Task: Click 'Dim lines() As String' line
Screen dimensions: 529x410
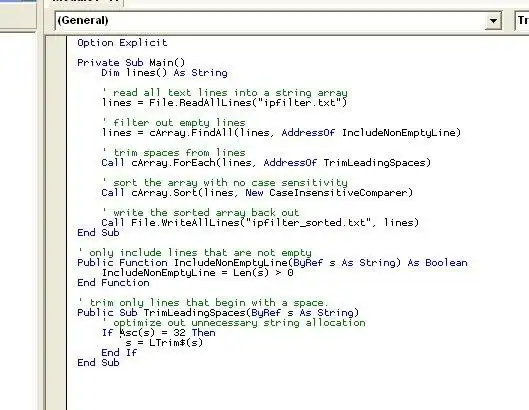Action: coord(164,73)
